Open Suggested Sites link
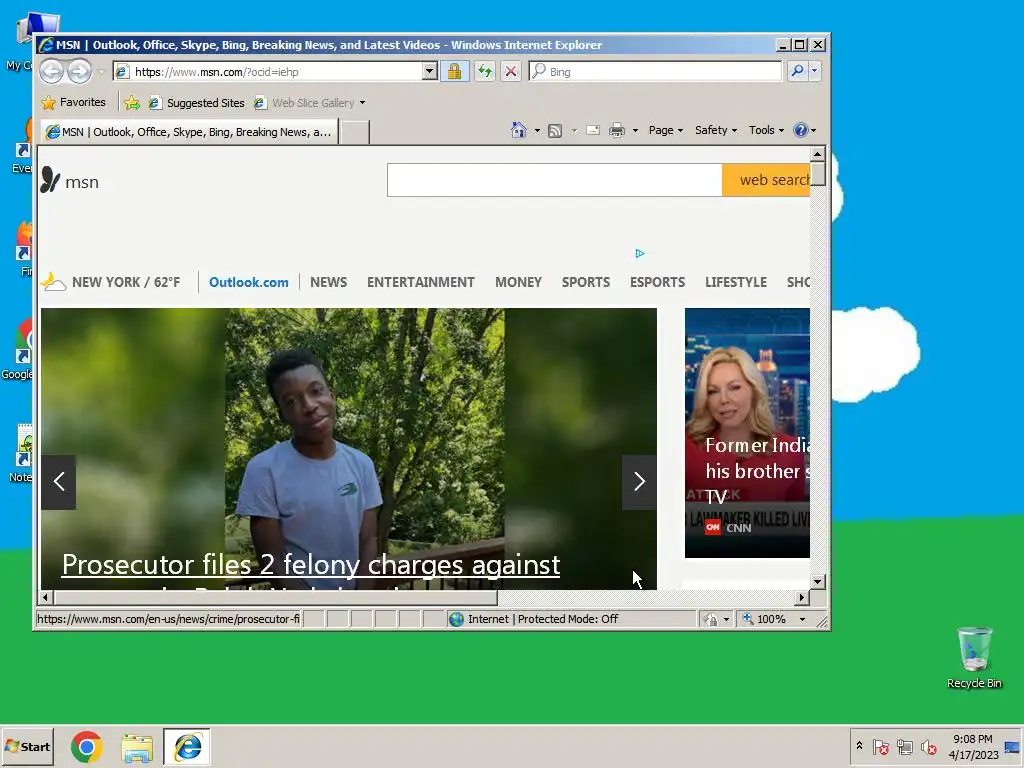The height and width of the screenshot is (768, 1024). click(x=197, y=103)
